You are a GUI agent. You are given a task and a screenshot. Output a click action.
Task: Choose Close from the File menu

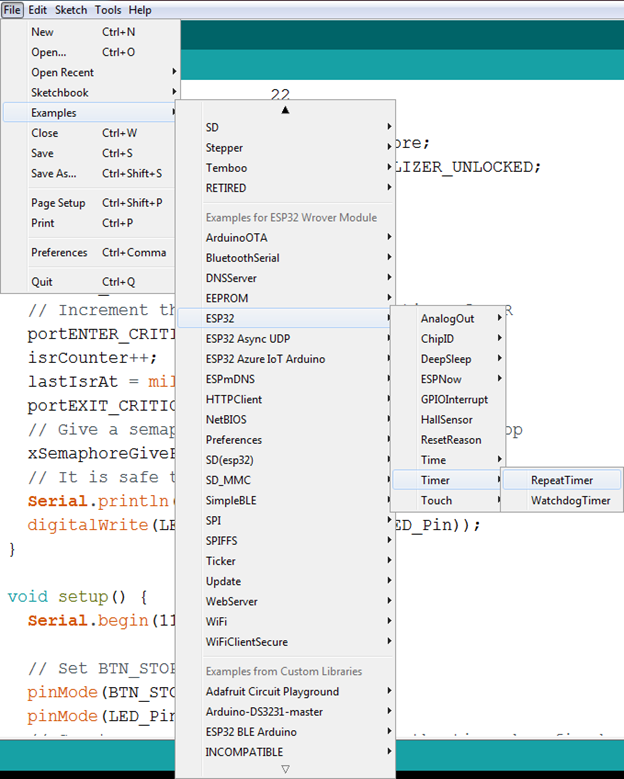[90, 133]
